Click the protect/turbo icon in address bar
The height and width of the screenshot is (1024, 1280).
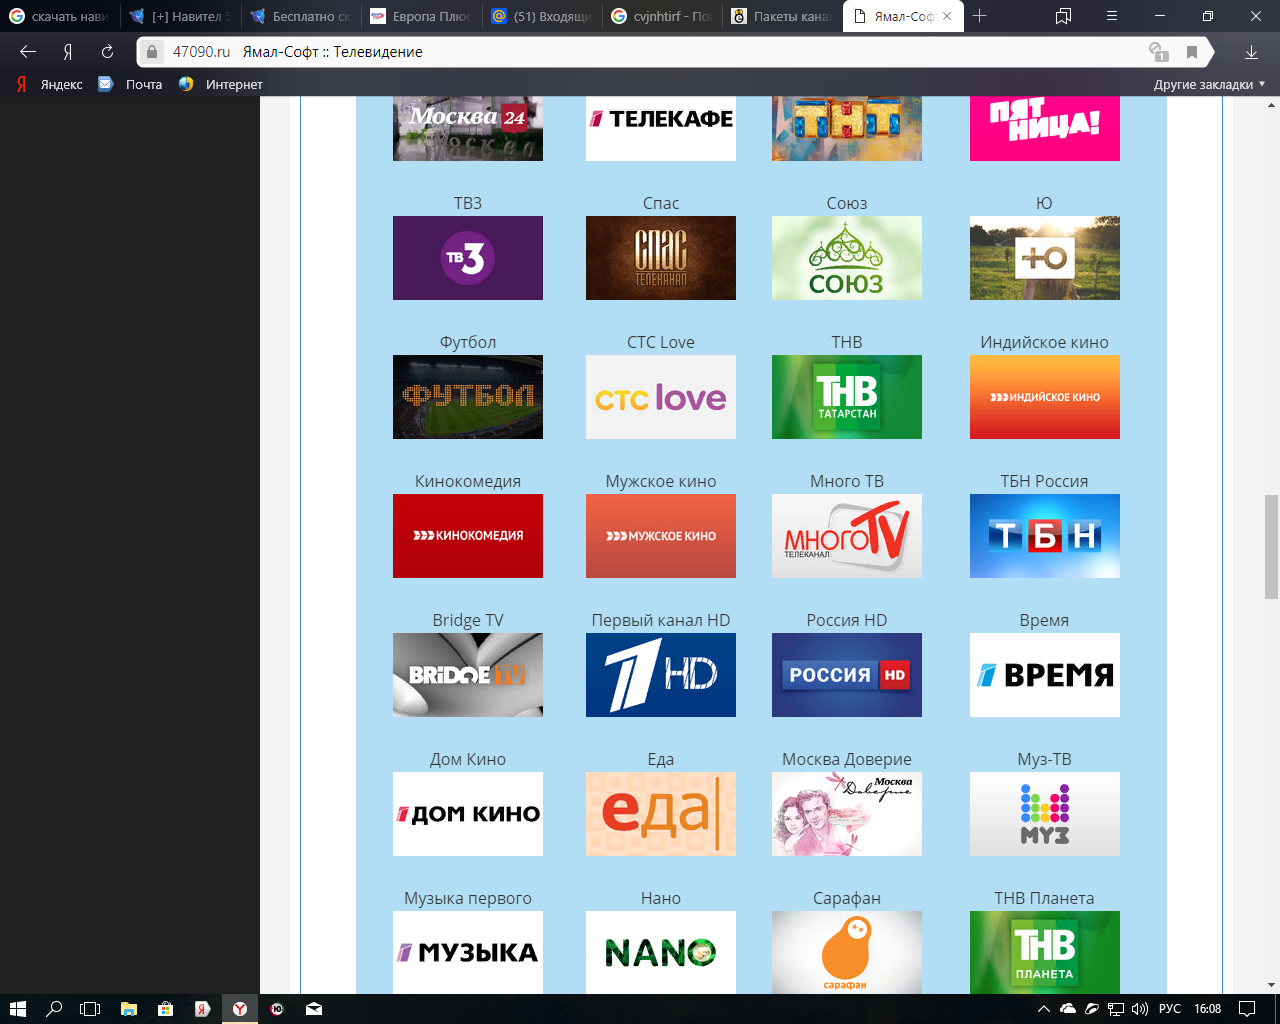pyautogui.click(x=1158, y=52)
